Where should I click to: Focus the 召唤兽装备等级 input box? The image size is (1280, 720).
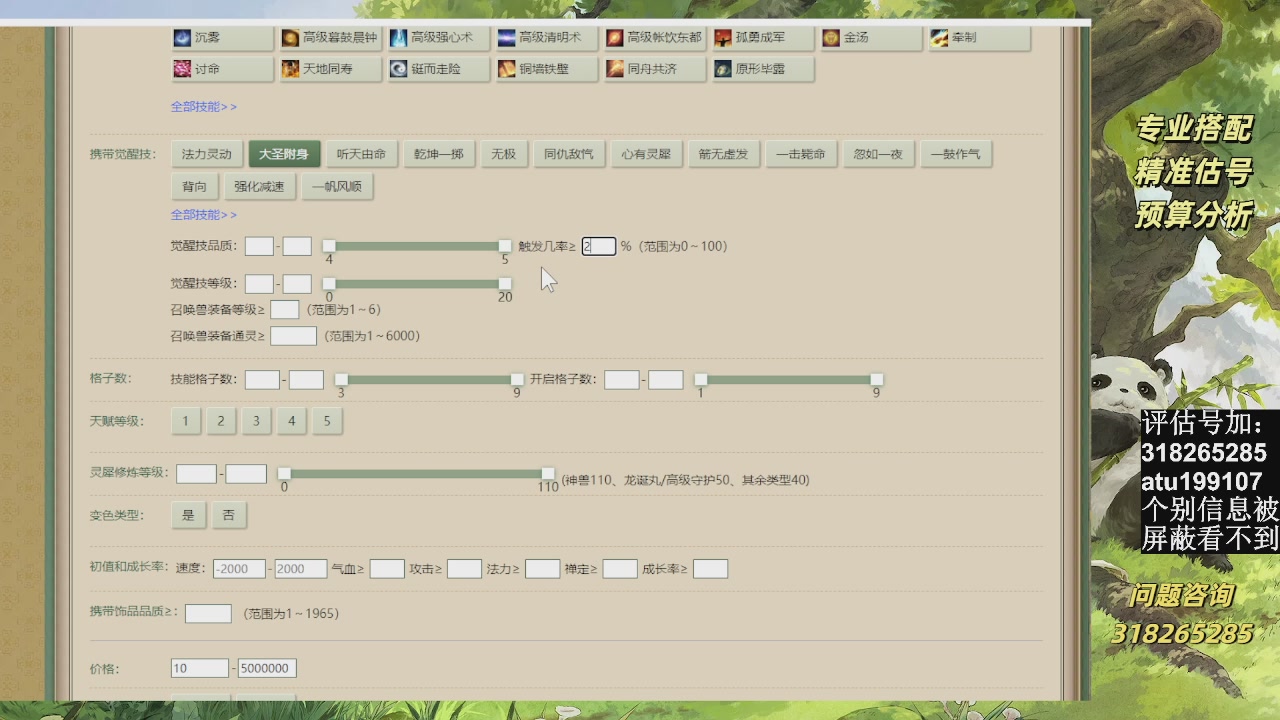[x=285, y=310]
